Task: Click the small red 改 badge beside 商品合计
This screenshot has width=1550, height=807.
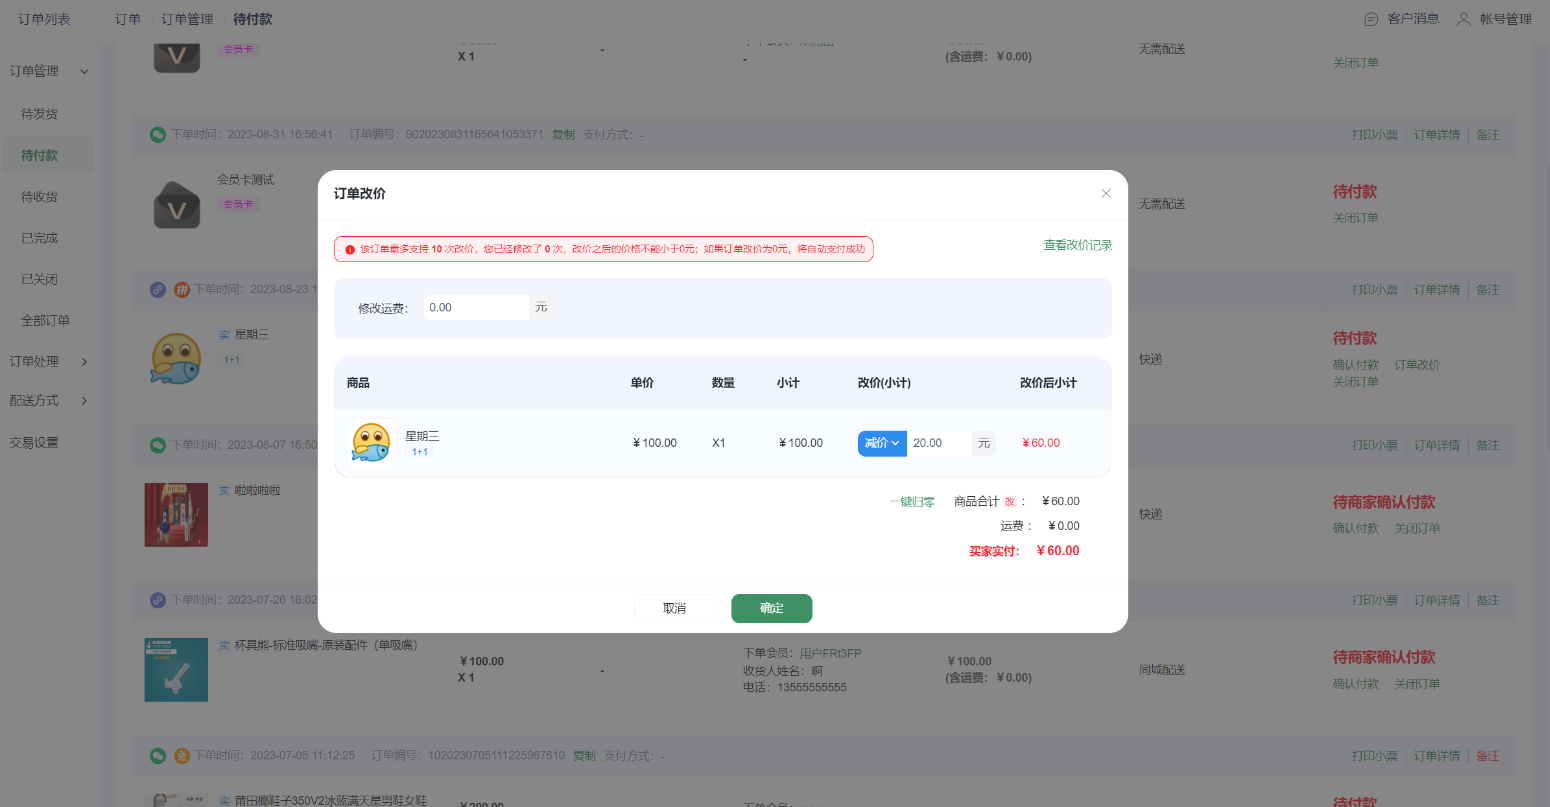Action: click(1010, 502)
